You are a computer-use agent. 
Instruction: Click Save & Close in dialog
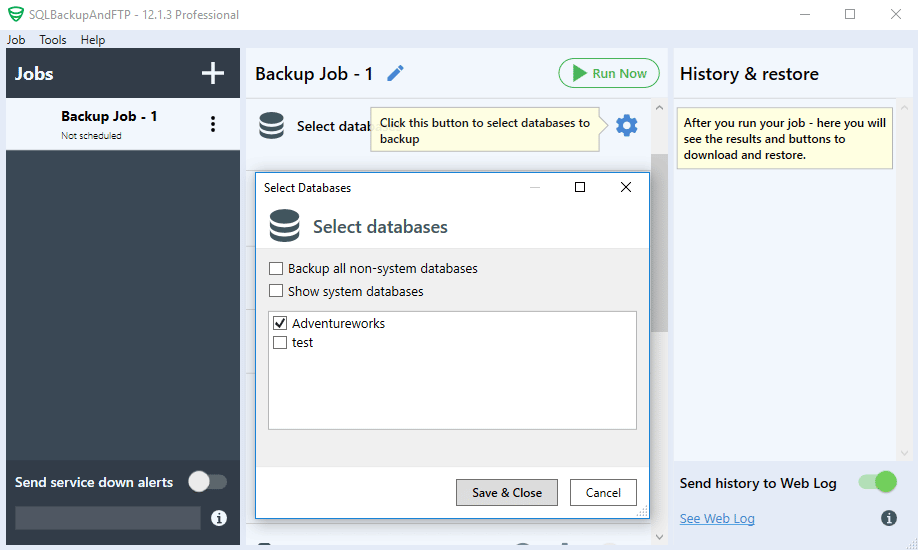pos(507,493)
